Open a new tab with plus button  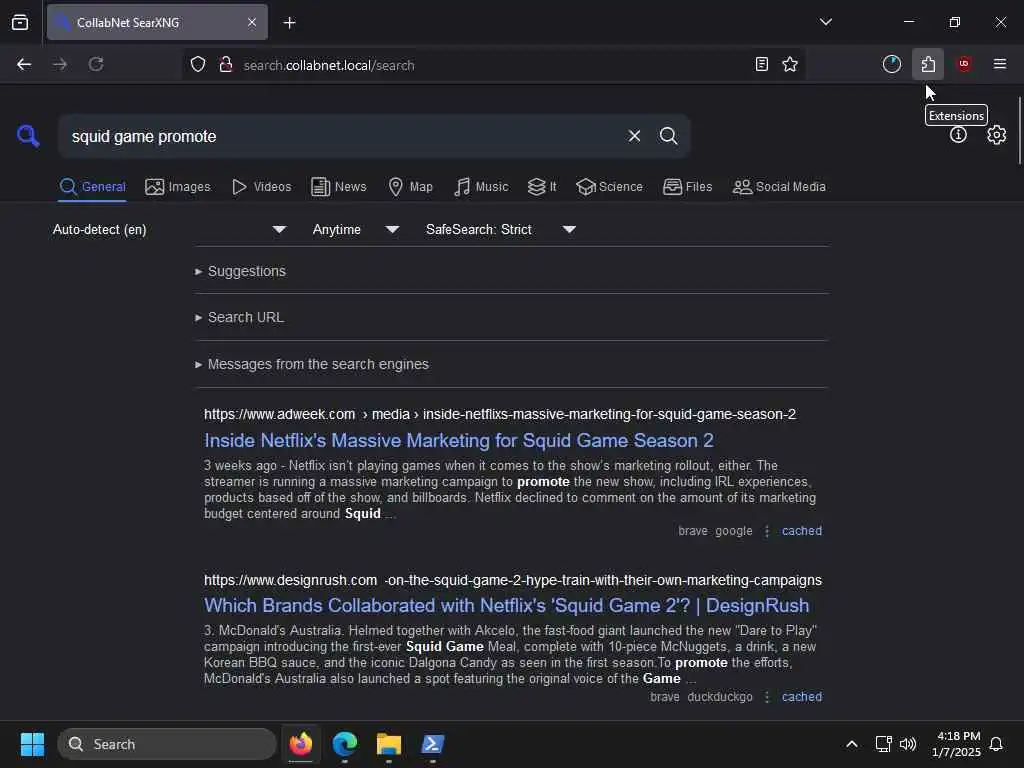click(x=289, y=23)
